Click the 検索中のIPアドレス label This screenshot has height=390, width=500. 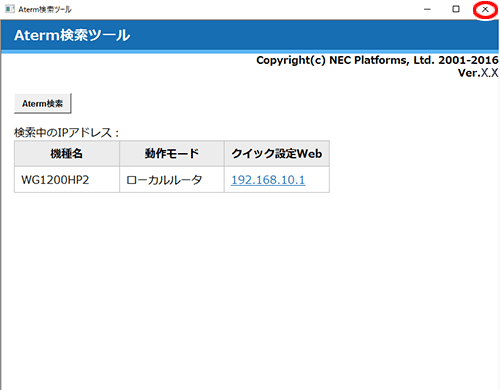point(67,133)
